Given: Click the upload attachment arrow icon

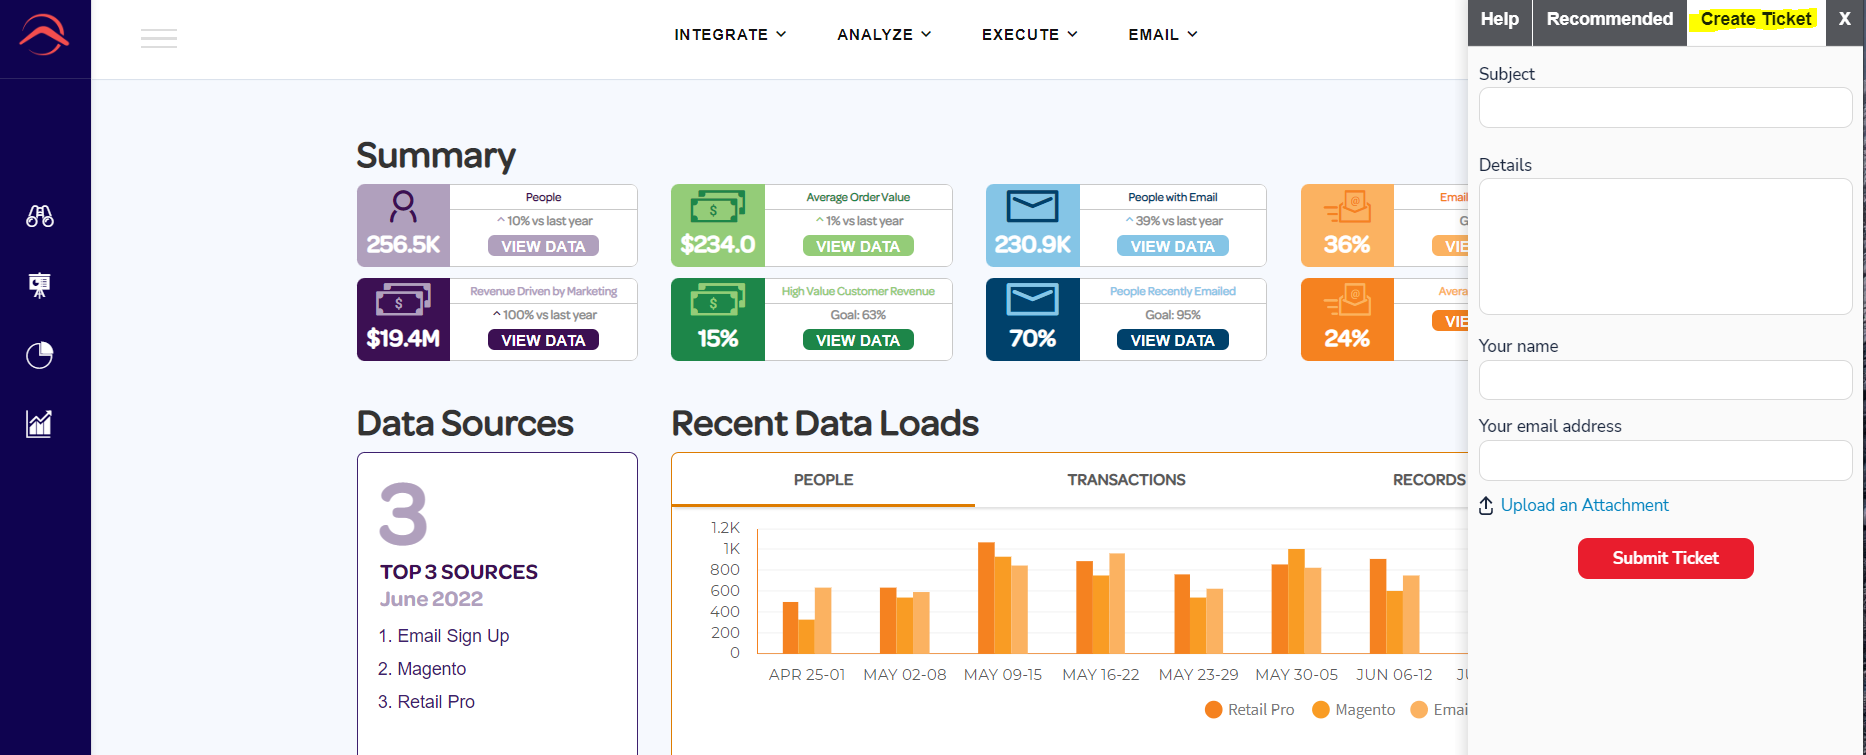Looking at the screenshot, I should (x=1486, y=506).
